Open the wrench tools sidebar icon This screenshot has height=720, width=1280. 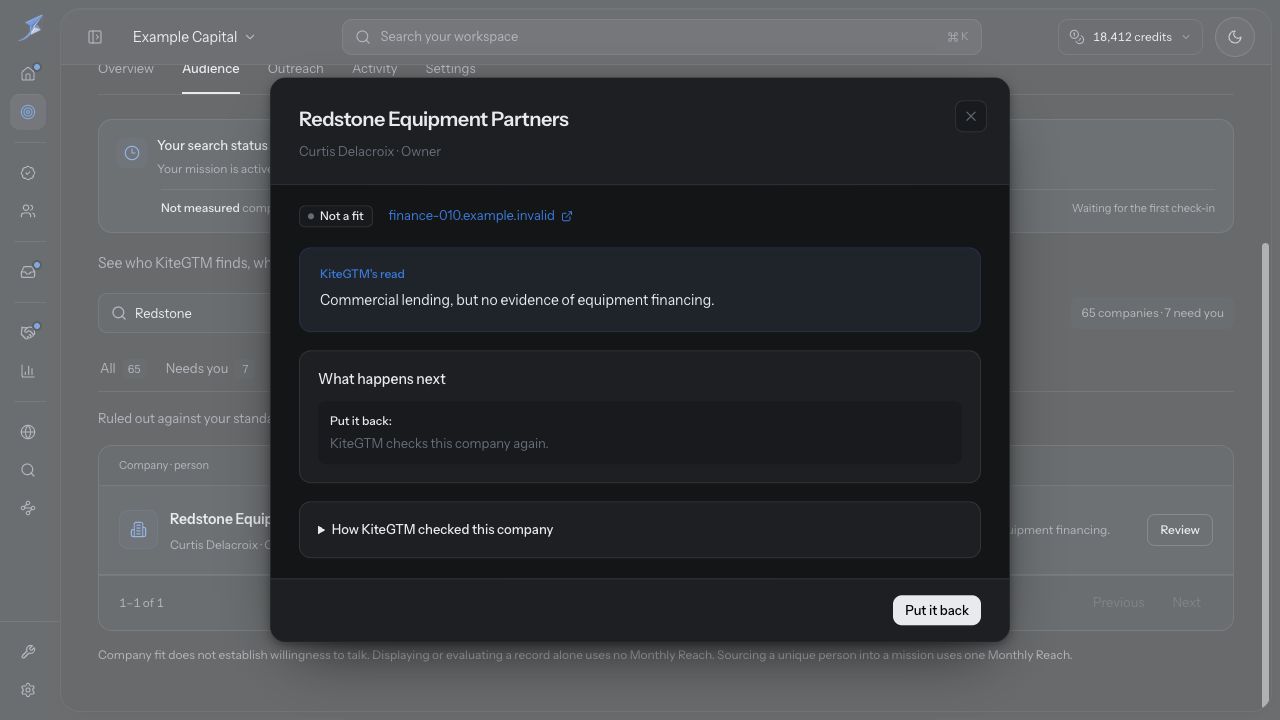pyautogui.click(x=28, y=652)
